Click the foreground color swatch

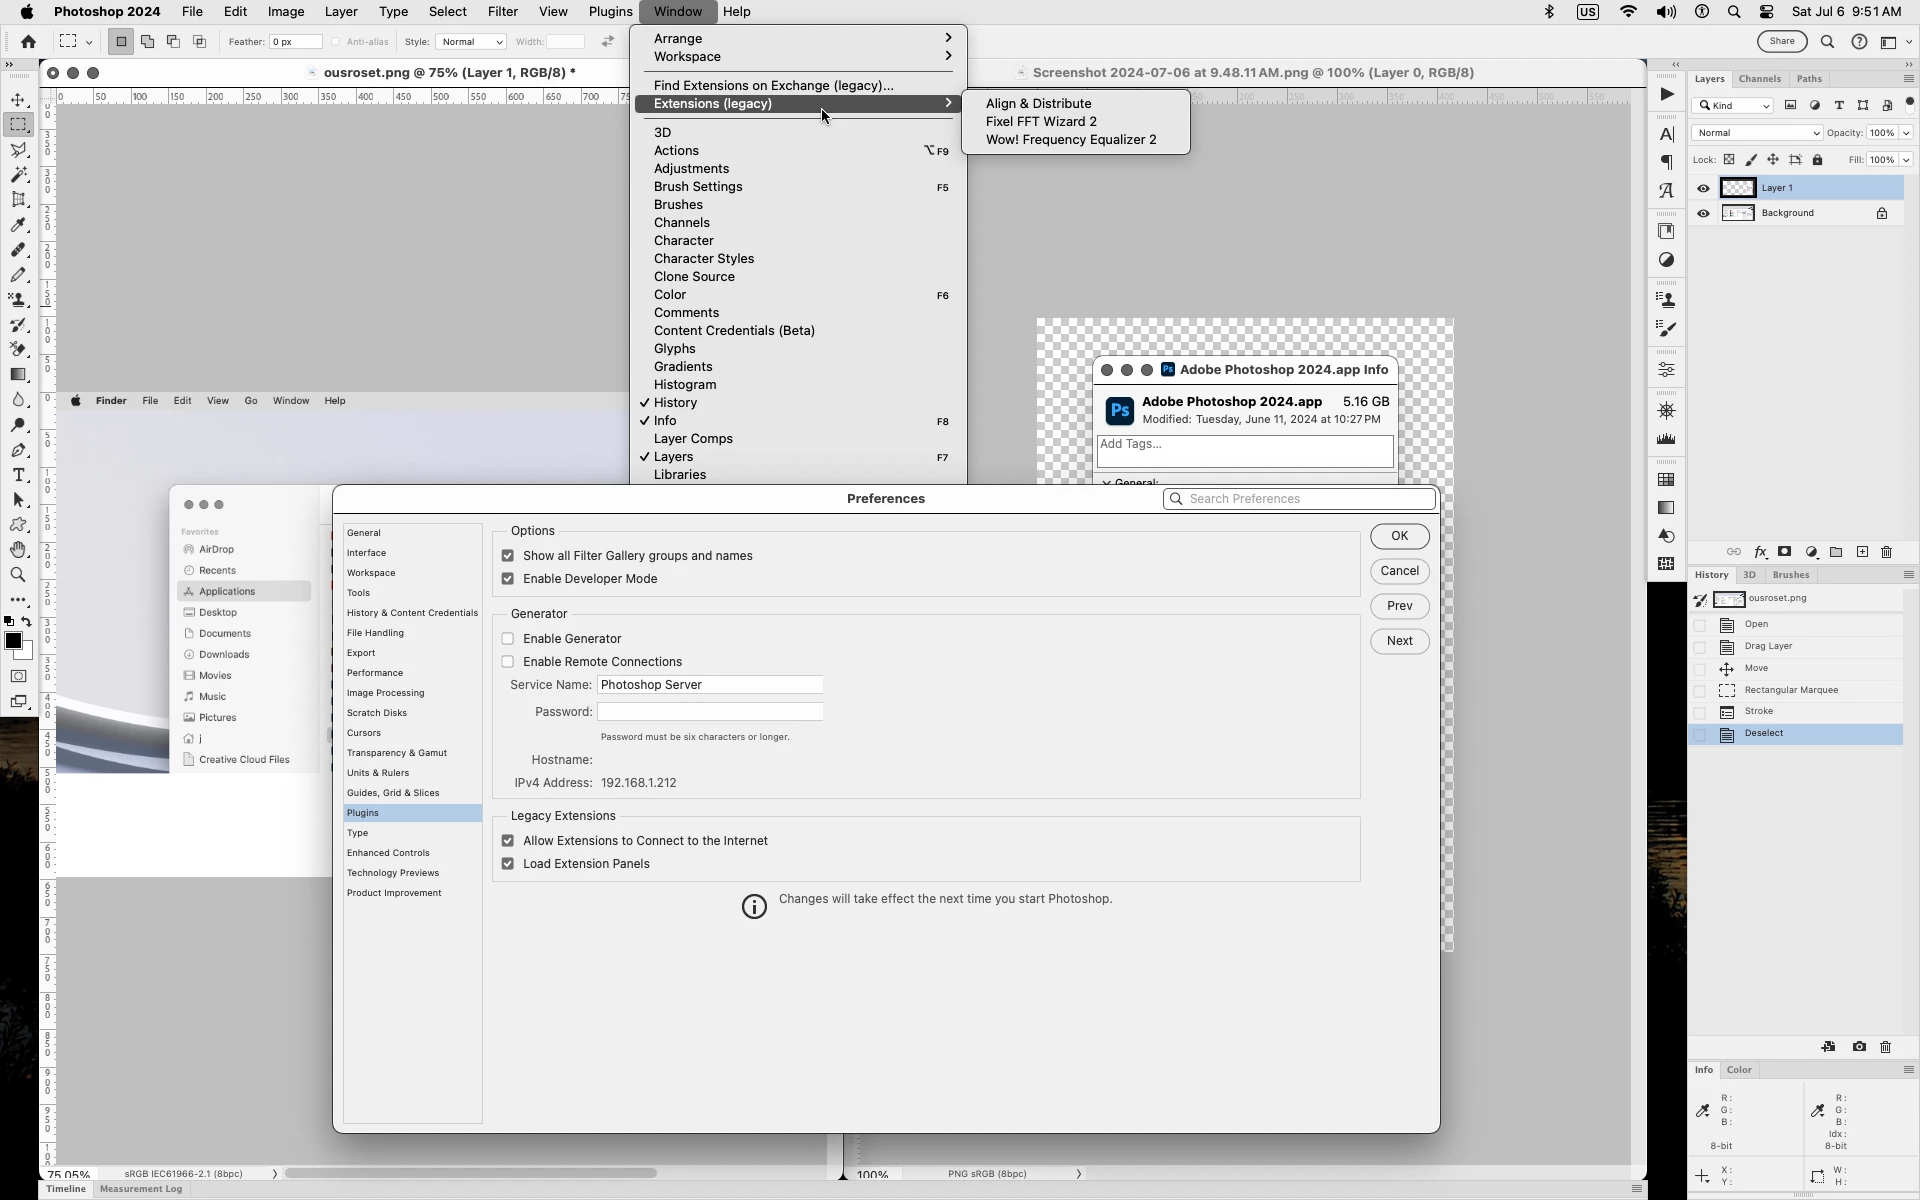point(13,642)
